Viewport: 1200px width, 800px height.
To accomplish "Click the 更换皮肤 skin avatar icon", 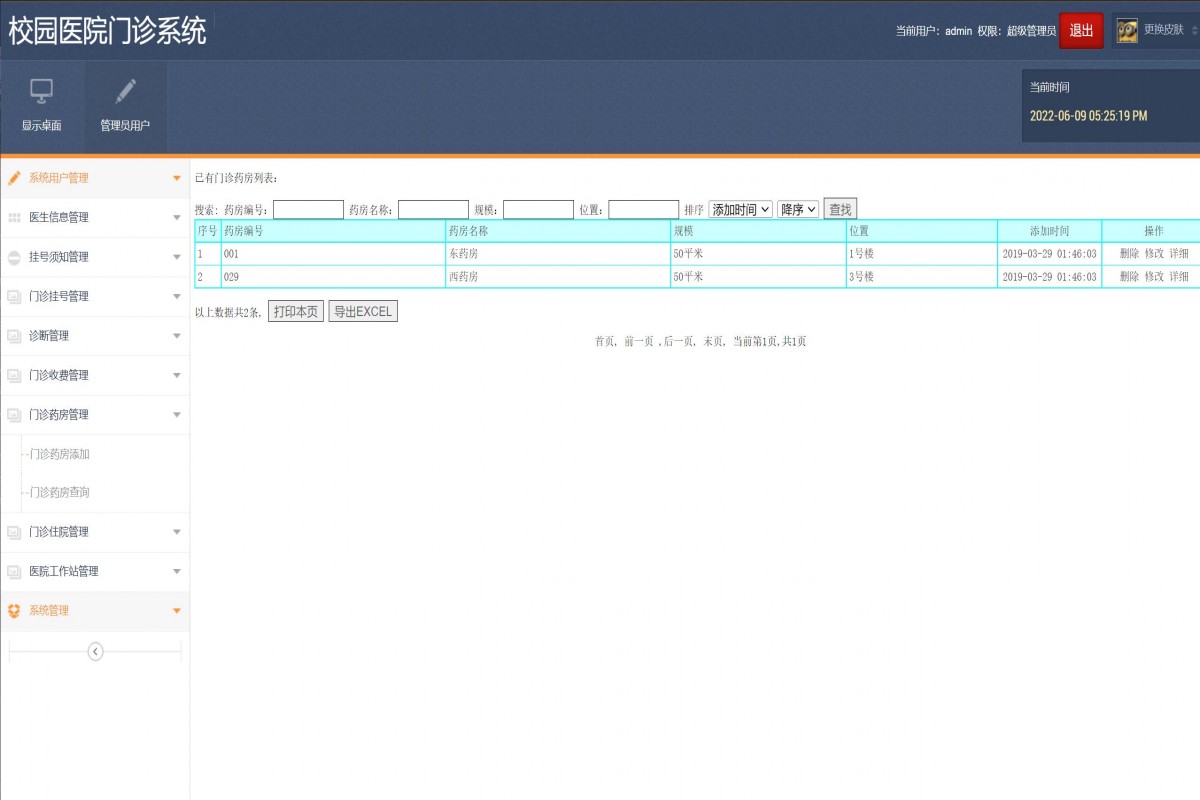I will [1127, 31].
